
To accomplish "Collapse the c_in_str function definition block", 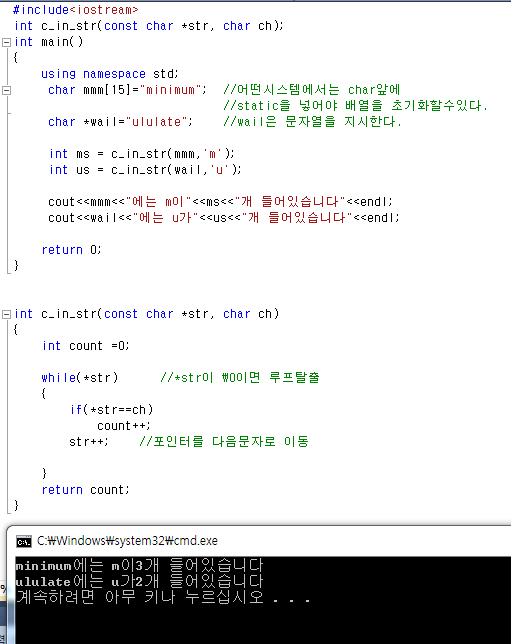I will tap(6, 315).
